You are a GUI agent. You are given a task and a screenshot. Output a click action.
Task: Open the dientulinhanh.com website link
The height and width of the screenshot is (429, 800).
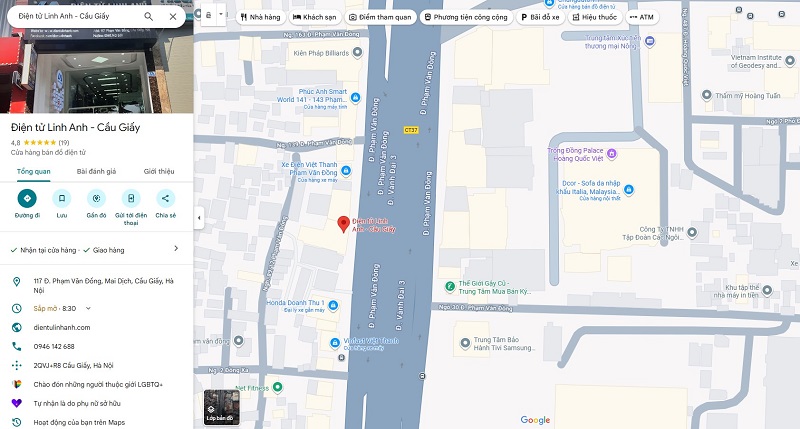tap(62, 327)
